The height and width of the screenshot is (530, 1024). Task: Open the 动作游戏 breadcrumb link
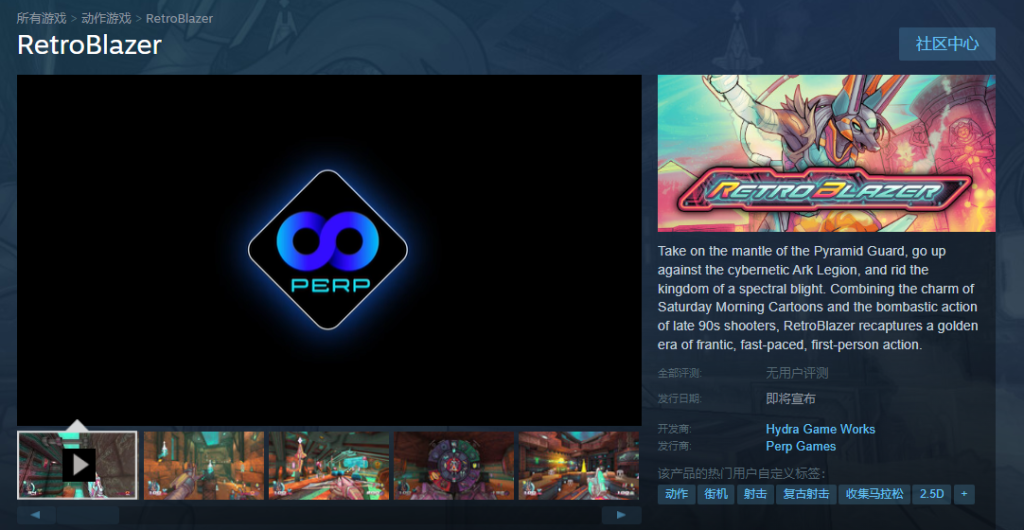(106, 18)
